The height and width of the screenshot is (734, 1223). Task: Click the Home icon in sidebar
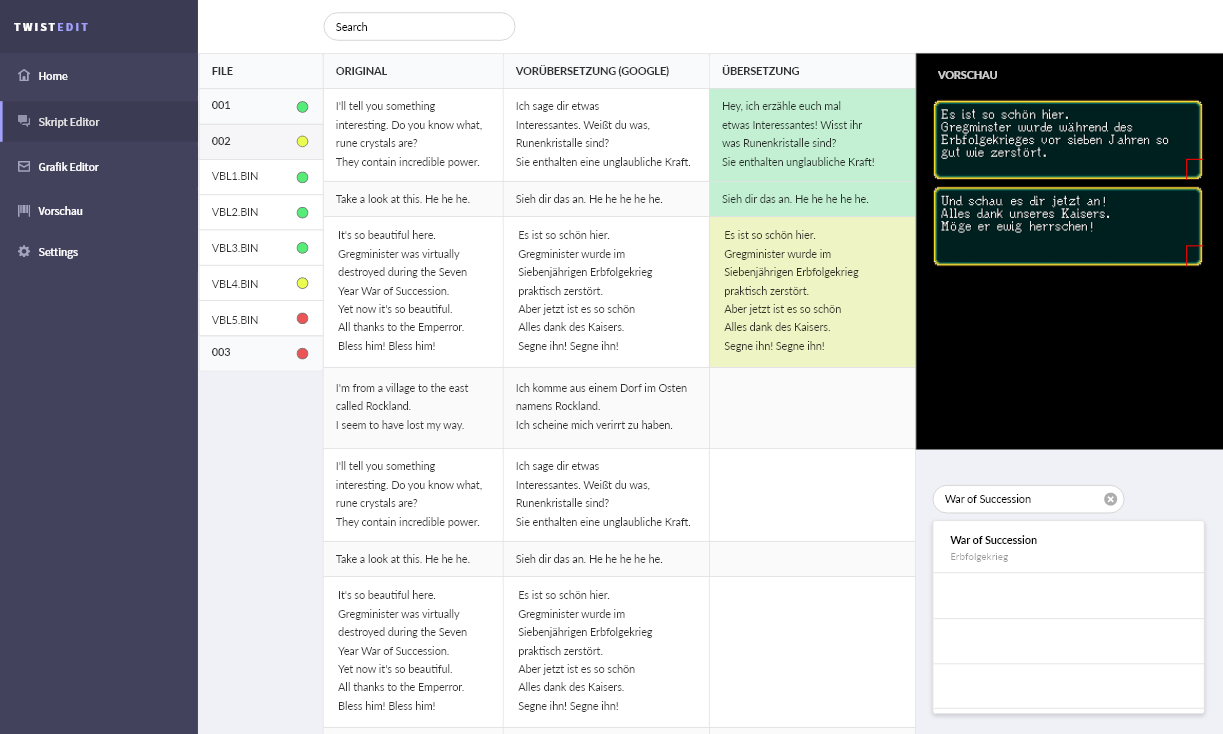point(24,76)
